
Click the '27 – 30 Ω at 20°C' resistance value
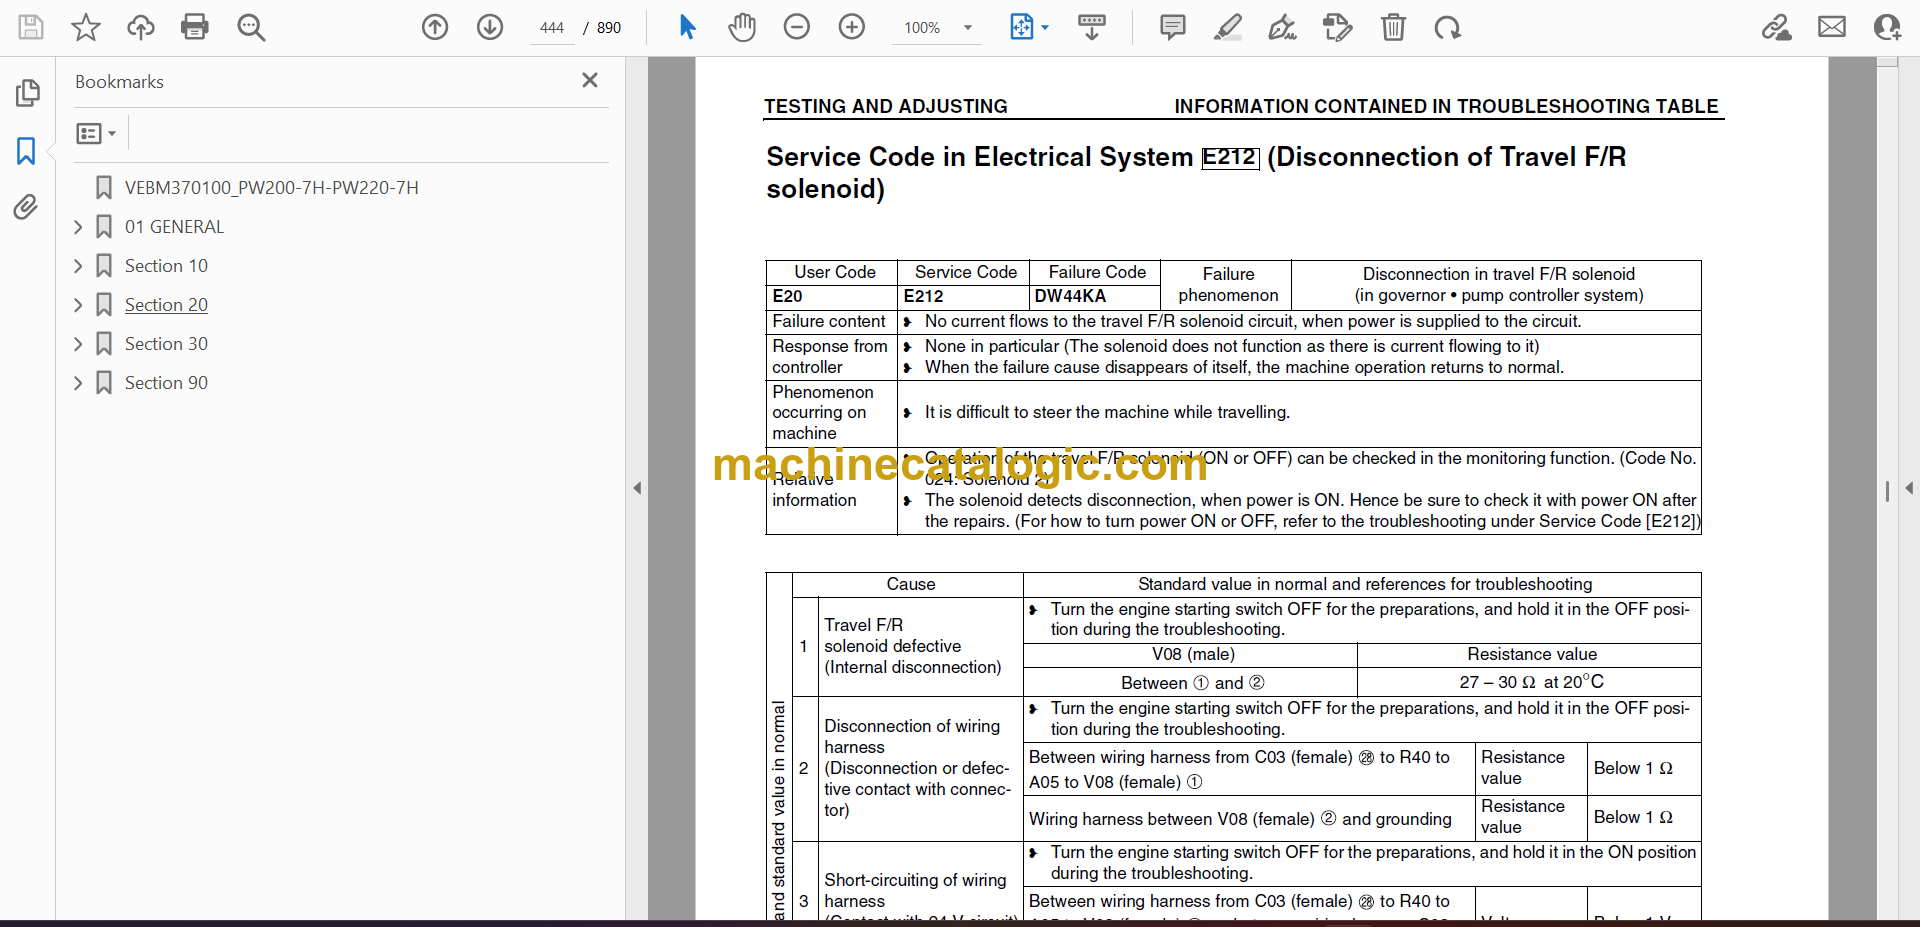pyautogui.click(x=1530, y=682)
